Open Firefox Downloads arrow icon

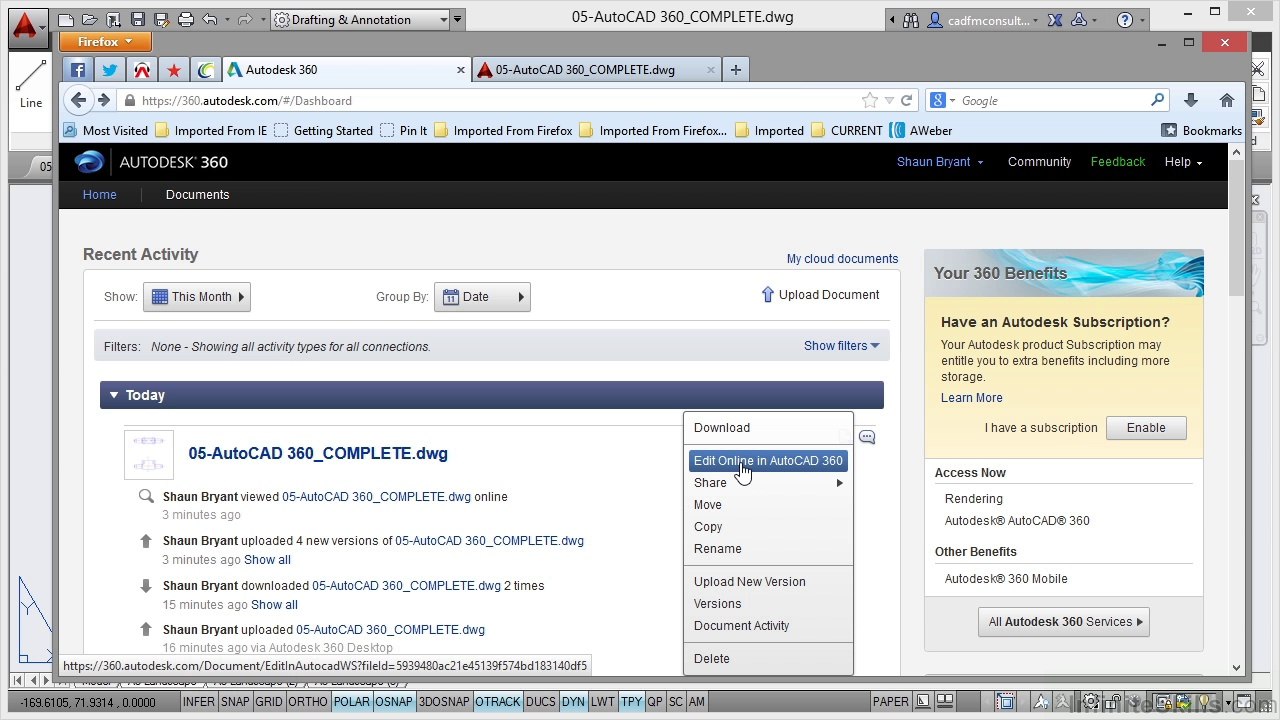tap(1190, 100)
